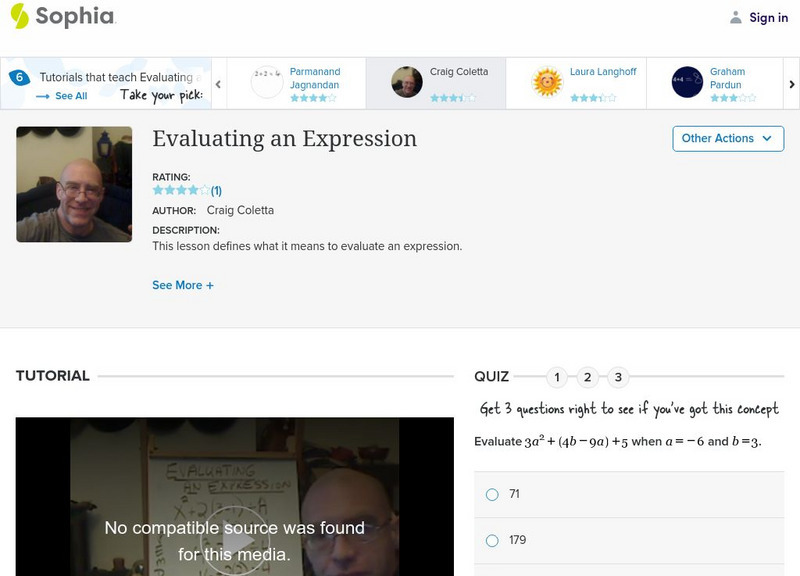Go to quiz question 1

pos(557,378)
